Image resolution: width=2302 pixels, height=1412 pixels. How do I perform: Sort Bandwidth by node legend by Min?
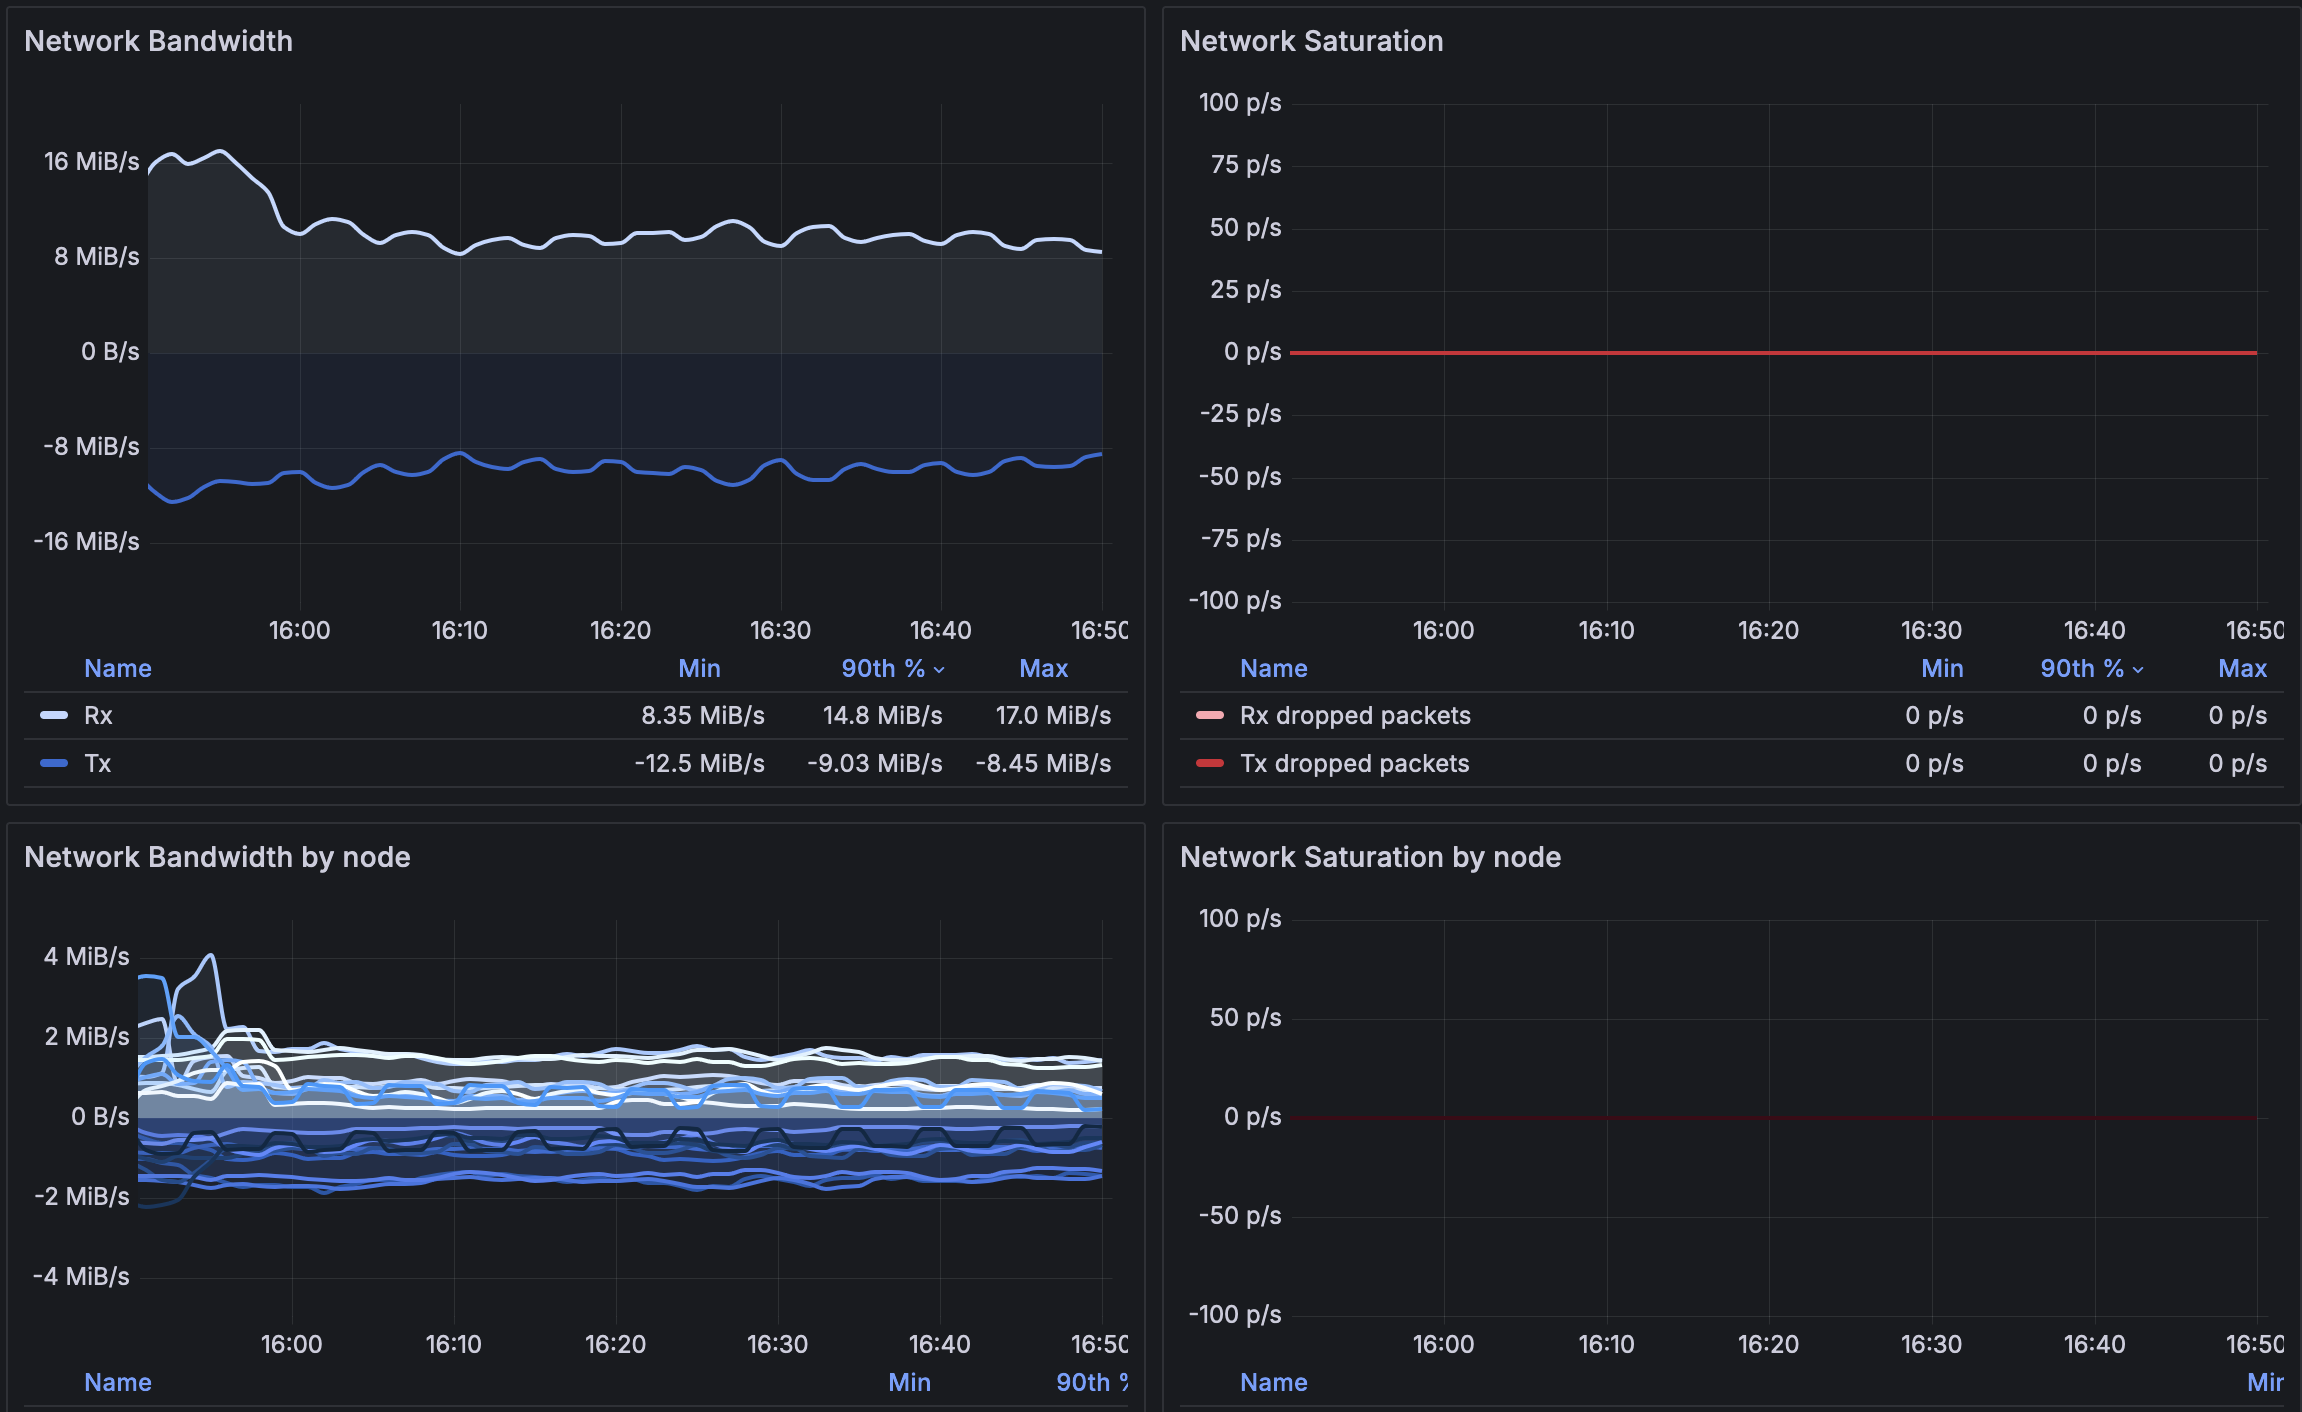pyautogui.click(x=909, y=1382)
